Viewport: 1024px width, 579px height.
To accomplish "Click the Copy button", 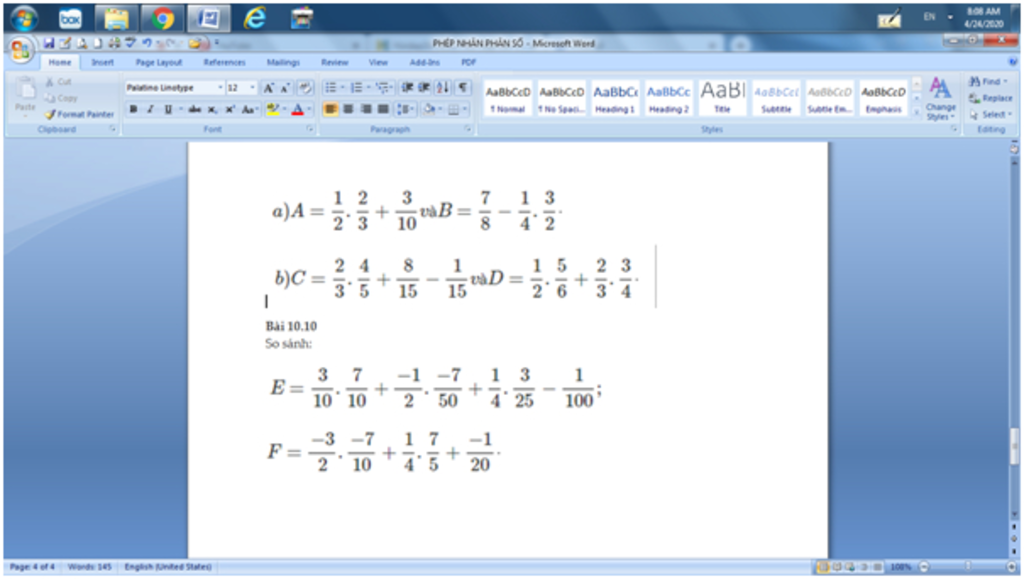I will [61, 98].
